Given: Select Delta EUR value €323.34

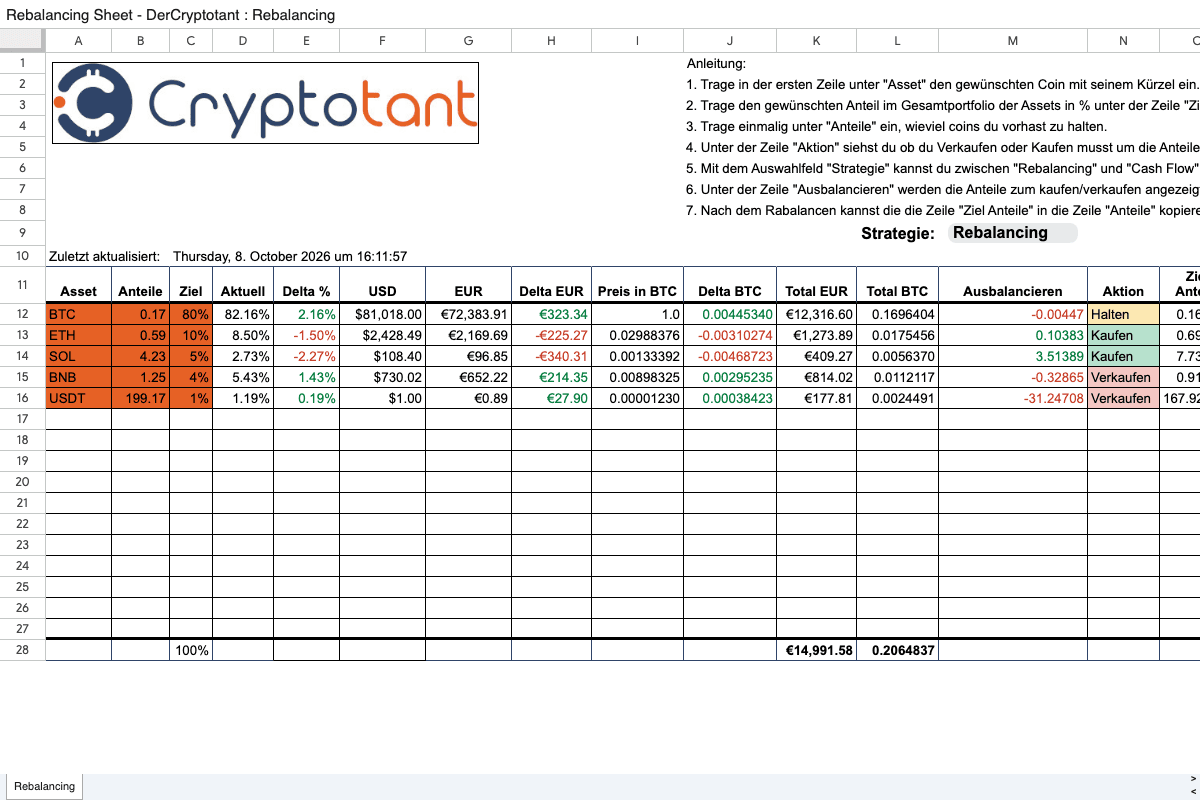Looking at the screenshot, I should [552, 314].
